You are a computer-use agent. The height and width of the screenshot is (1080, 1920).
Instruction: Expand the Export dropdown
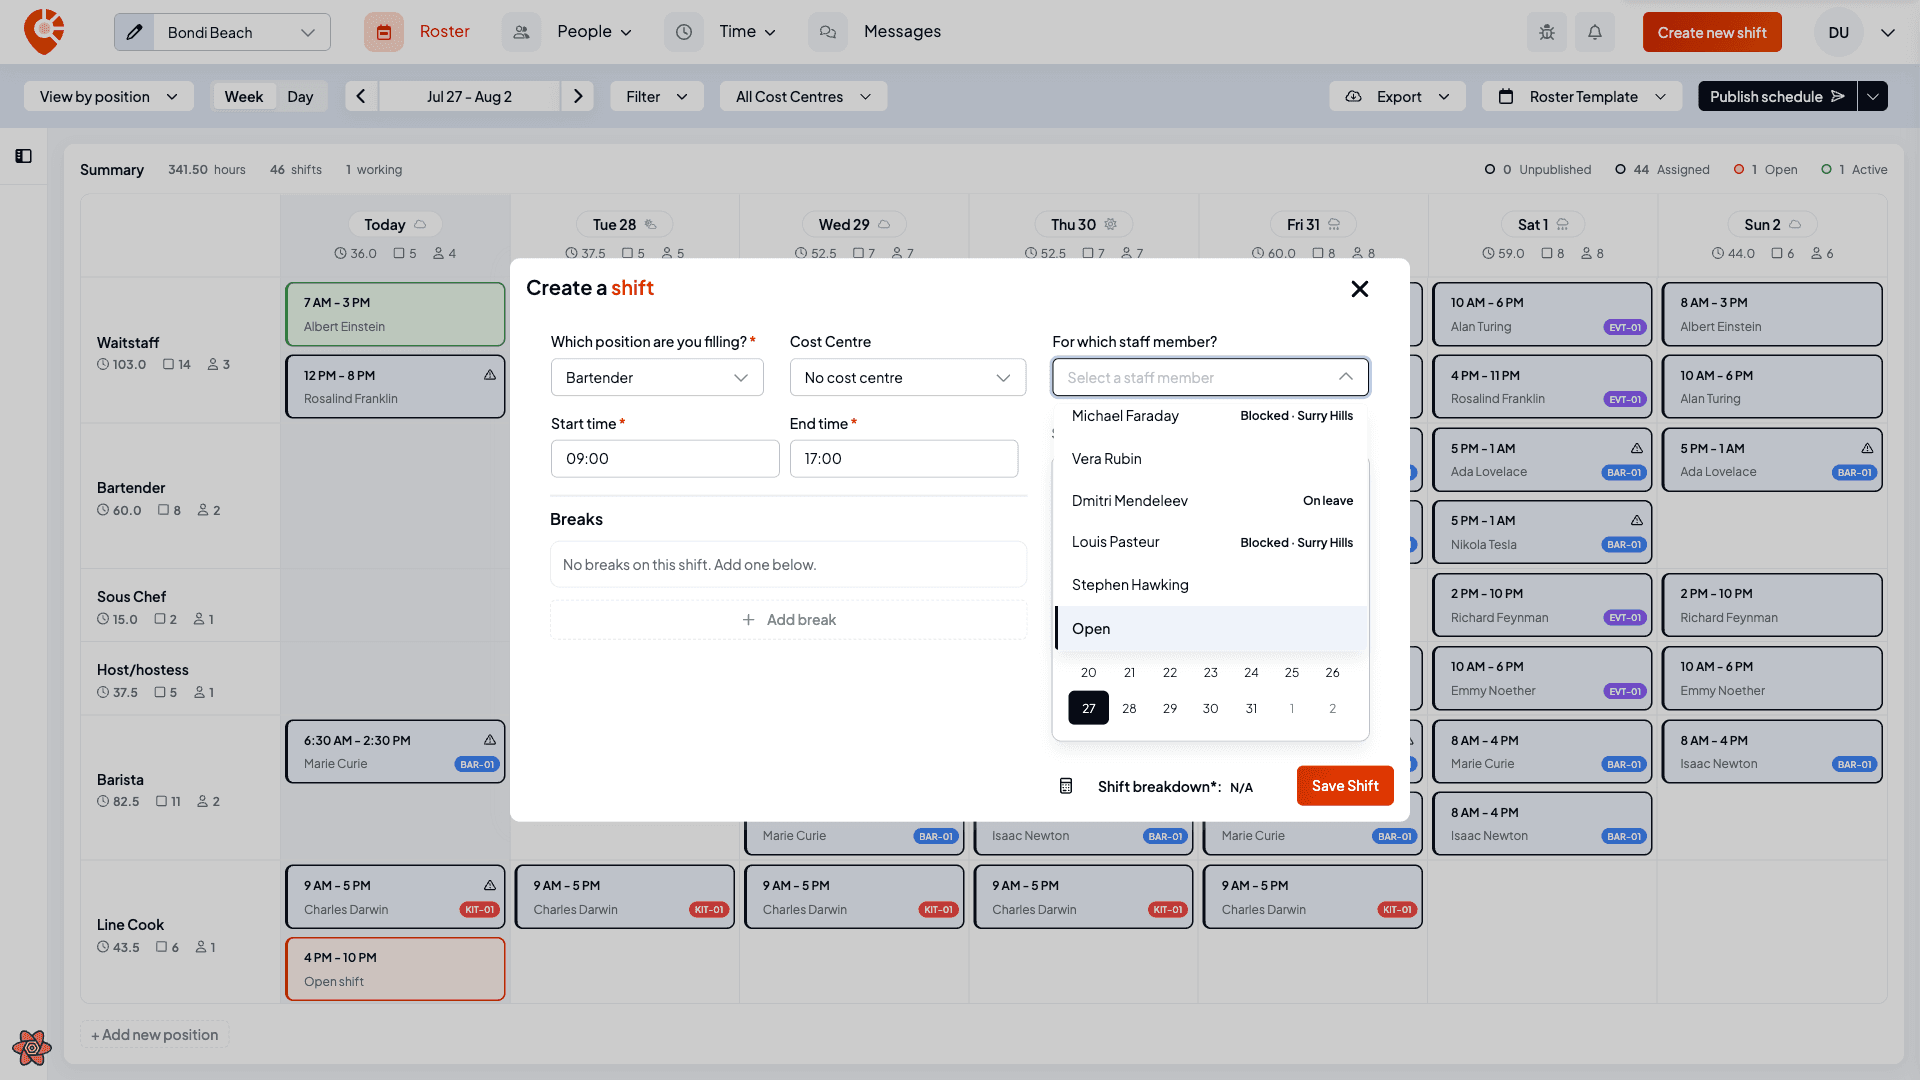tap(1397, 96)
